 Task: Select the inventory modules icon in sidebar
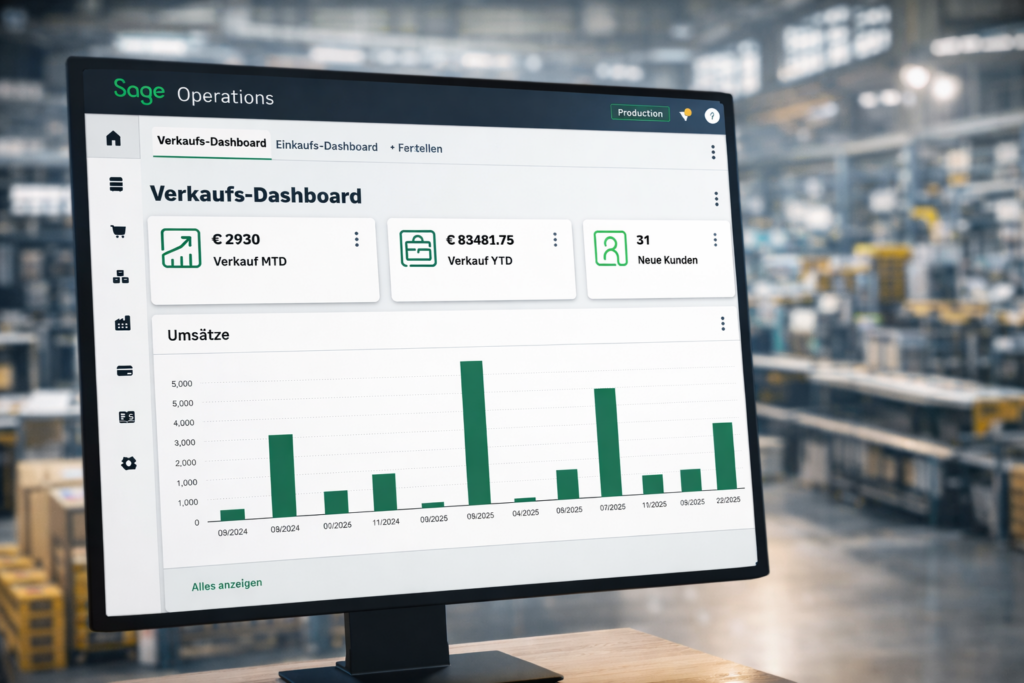pos(122,278)
